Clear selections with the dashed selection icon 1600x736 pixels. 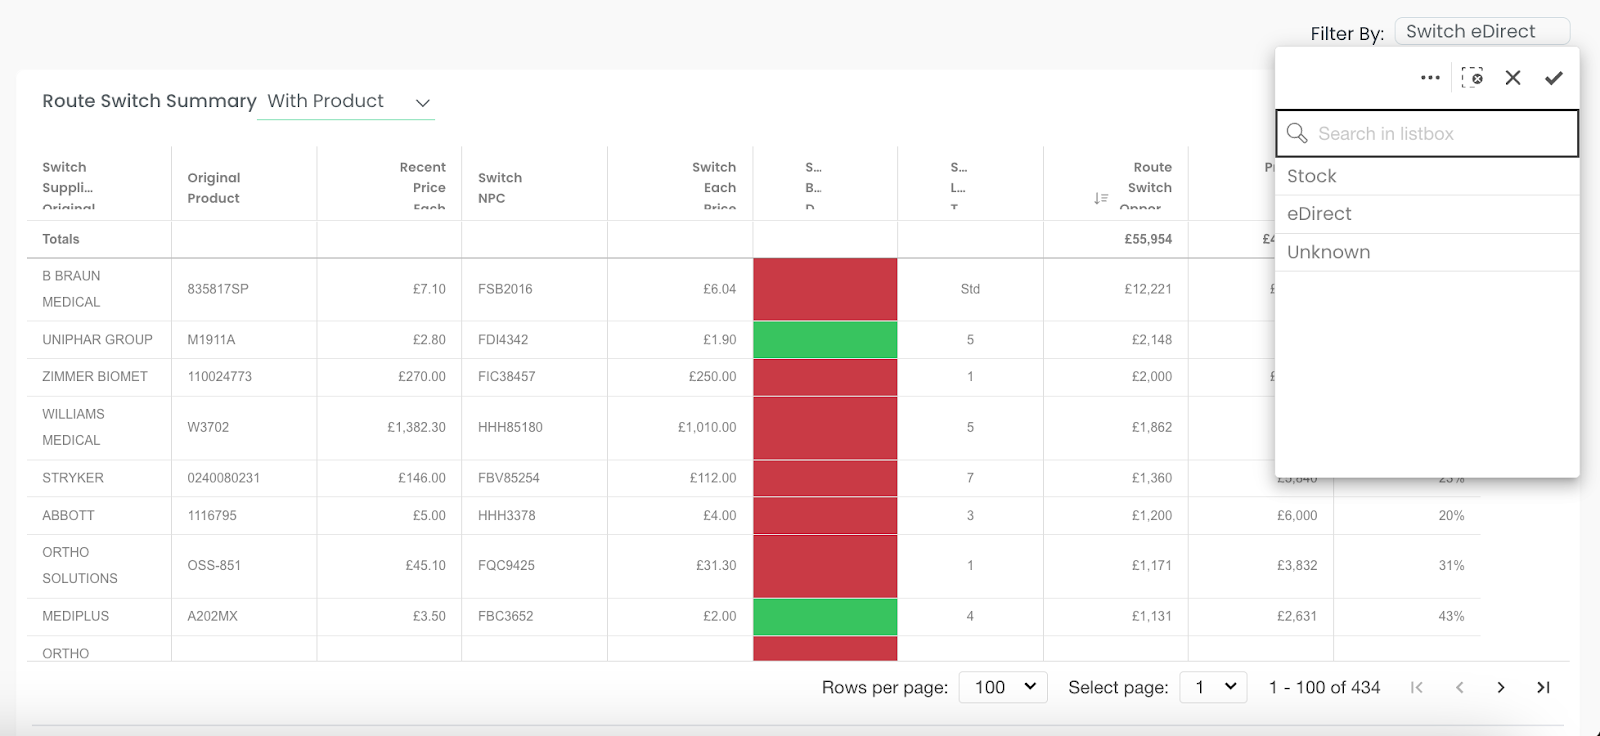1472,78
